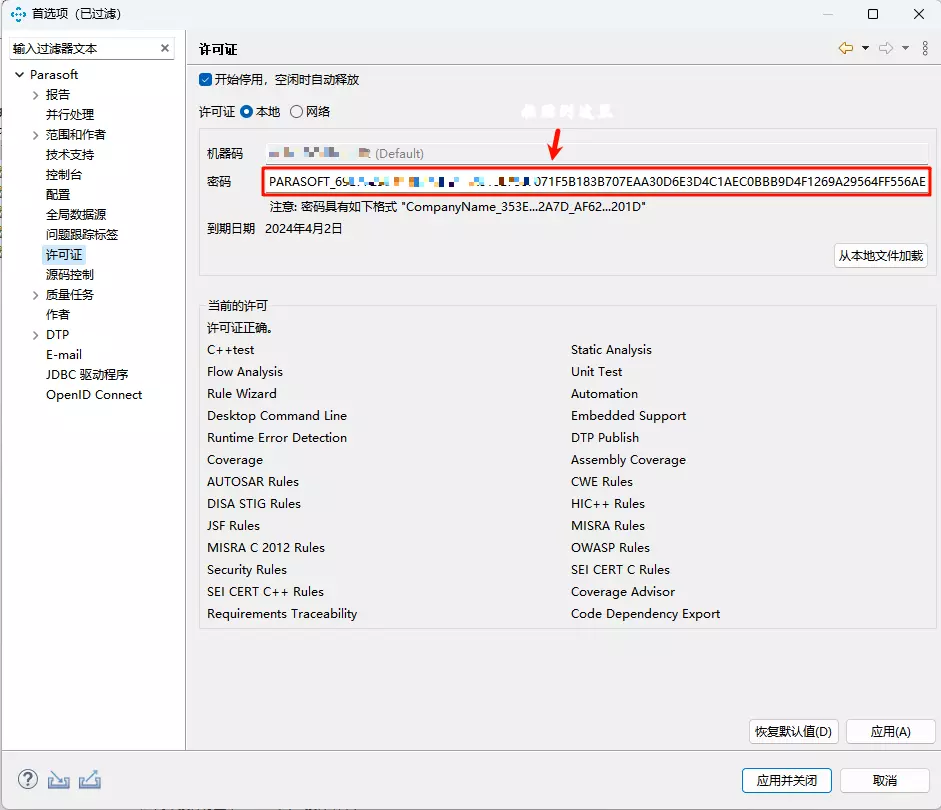
Task: Select 并行处理 in the preferences tree
Action: 70,115
